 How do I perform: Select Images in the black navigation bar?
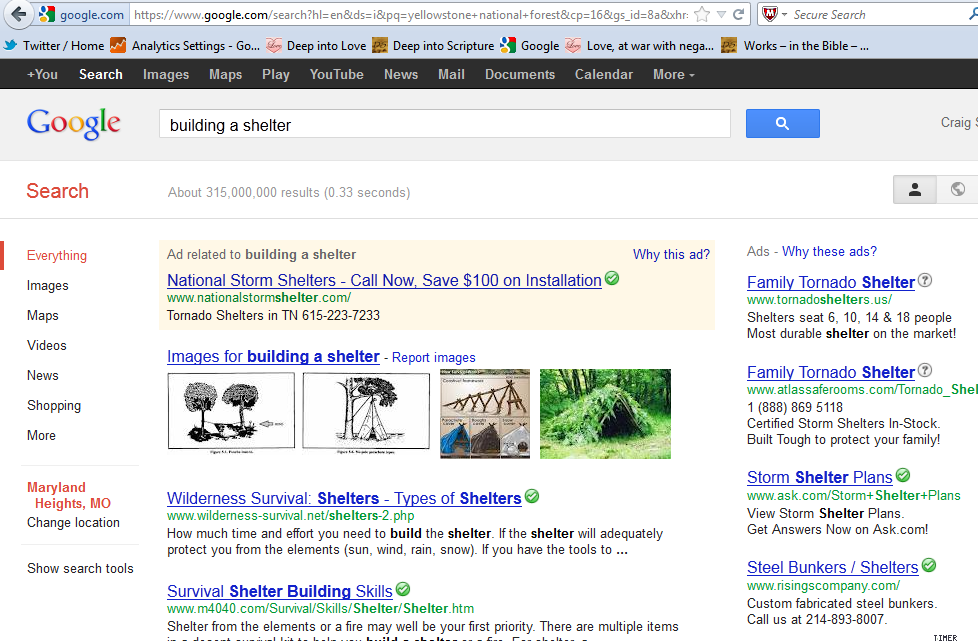point(166,74)
